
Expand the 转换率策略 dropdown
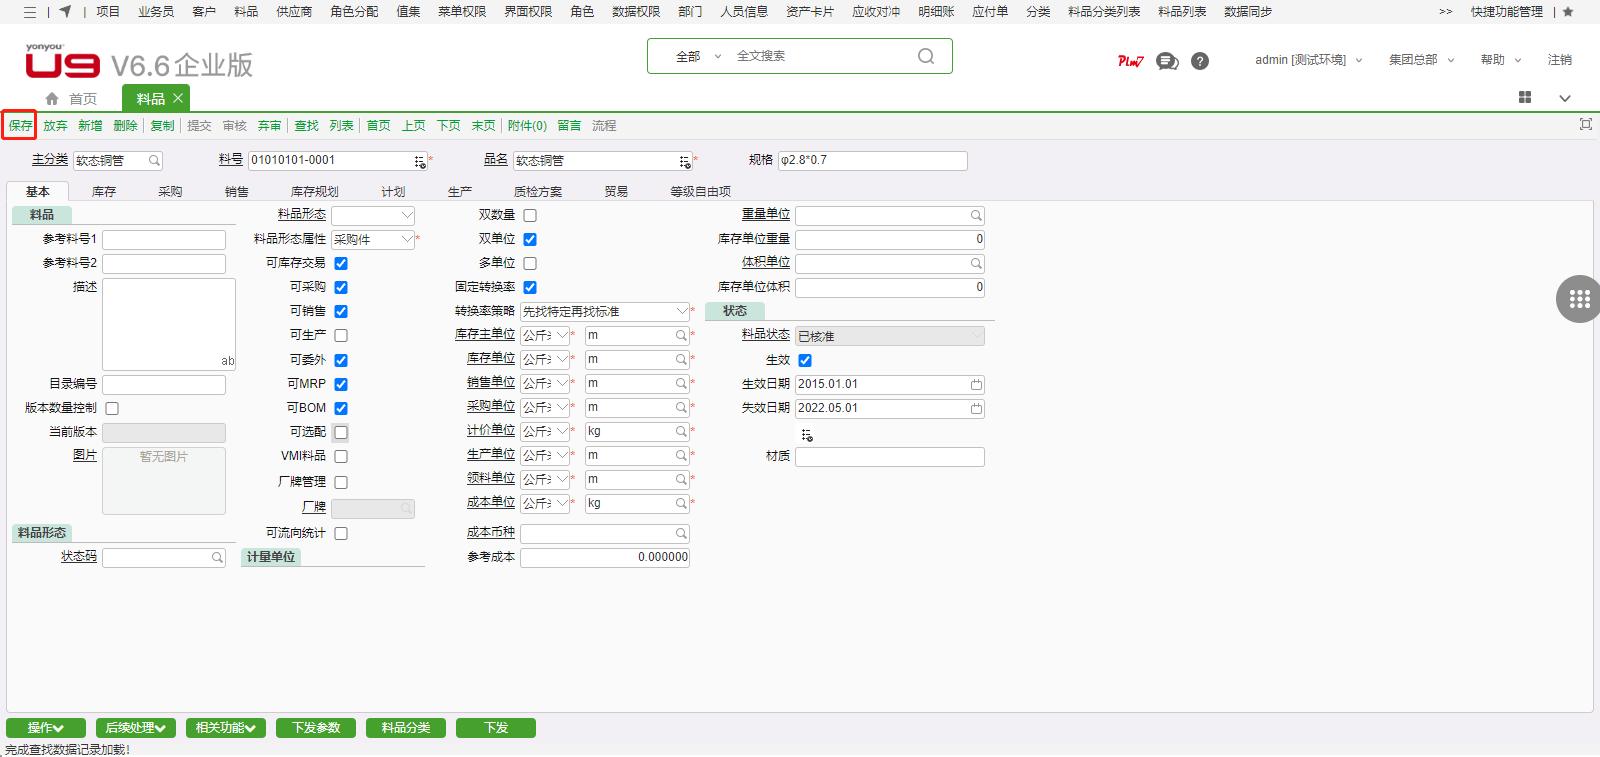point(681,311)
